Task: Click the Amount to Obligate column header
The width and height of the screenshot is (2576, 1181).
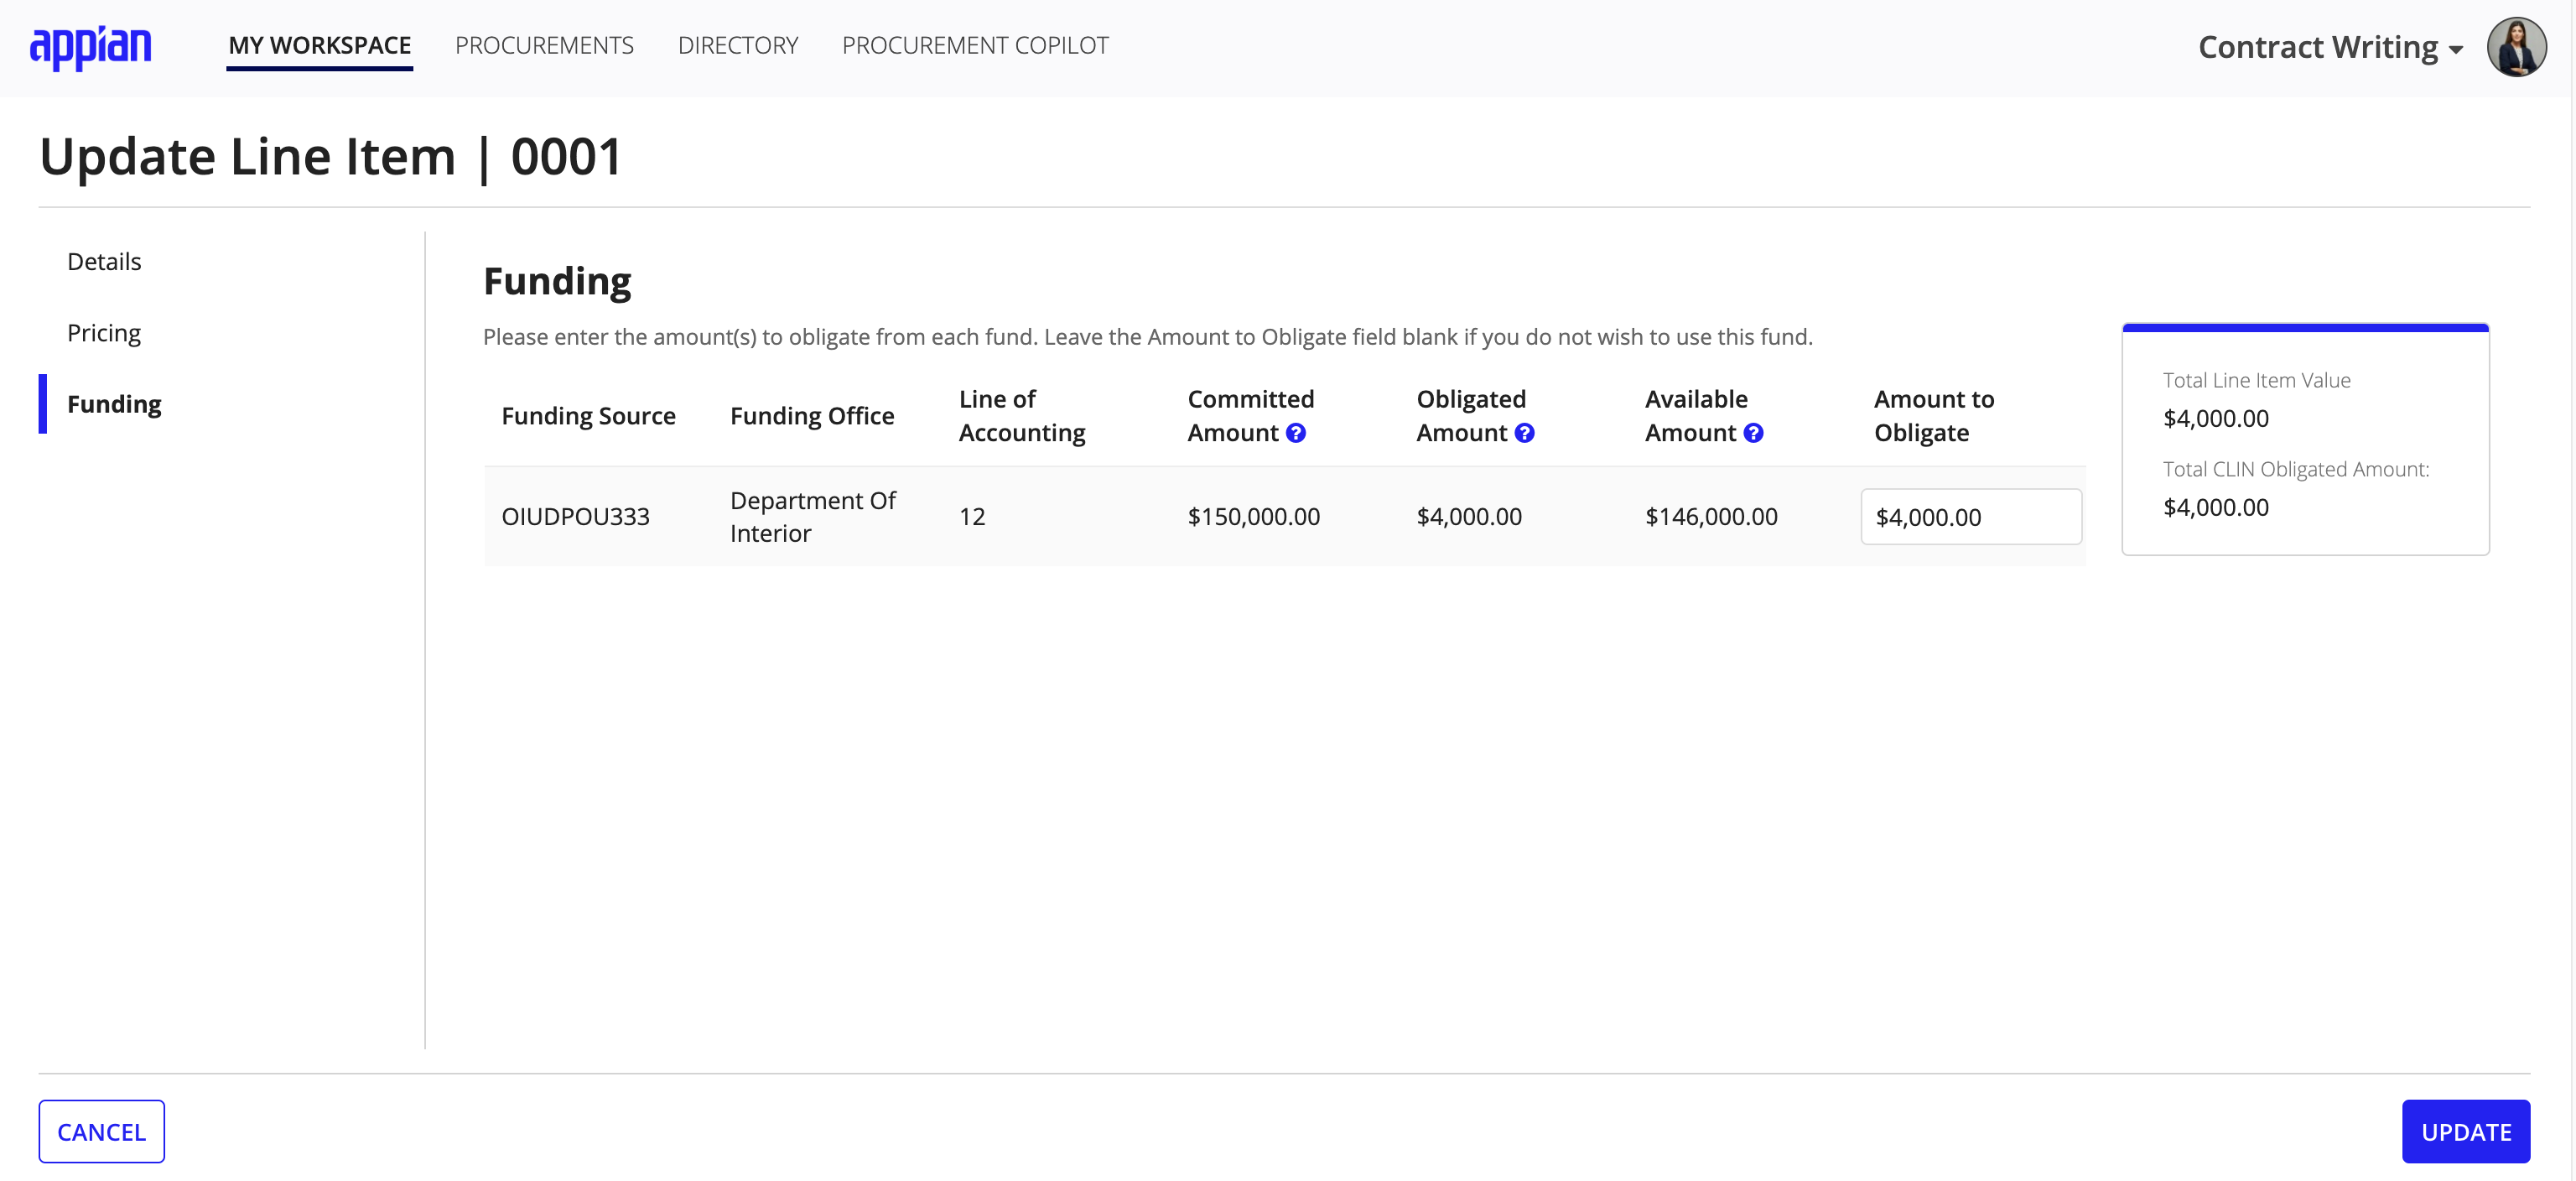Action: pos(1934,416)
